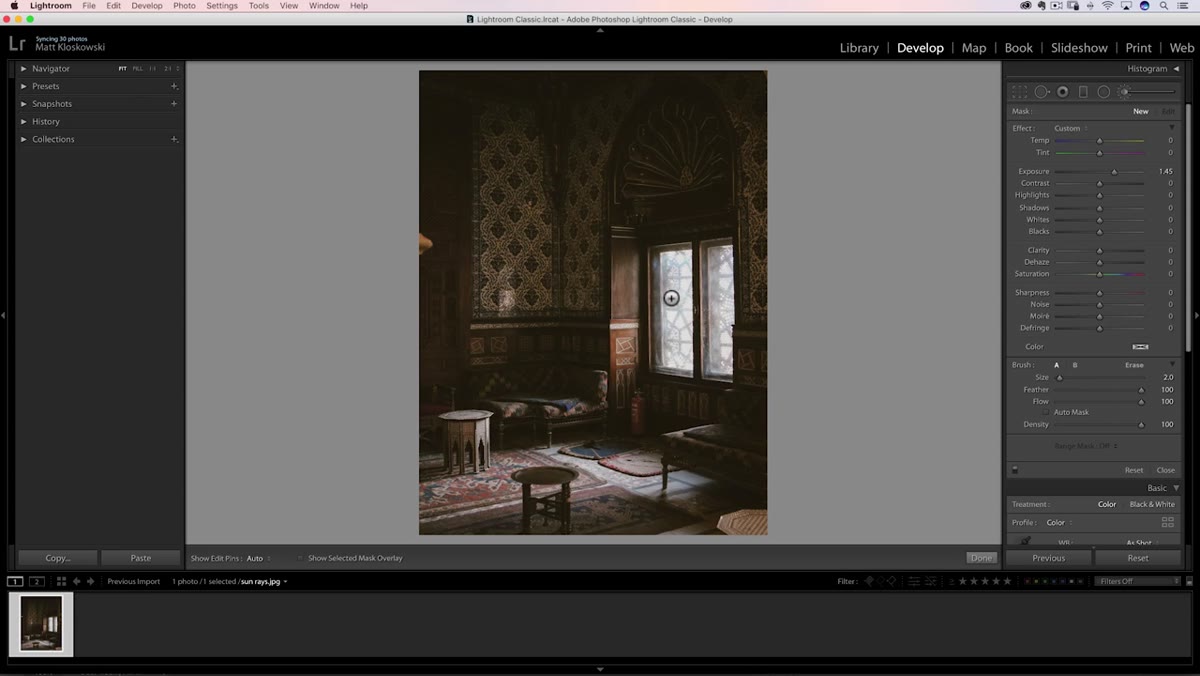Image resolution: width=1200 pixels, height=676 pixels.
Task: Click the Previous button
Action: coord(1049,558)
